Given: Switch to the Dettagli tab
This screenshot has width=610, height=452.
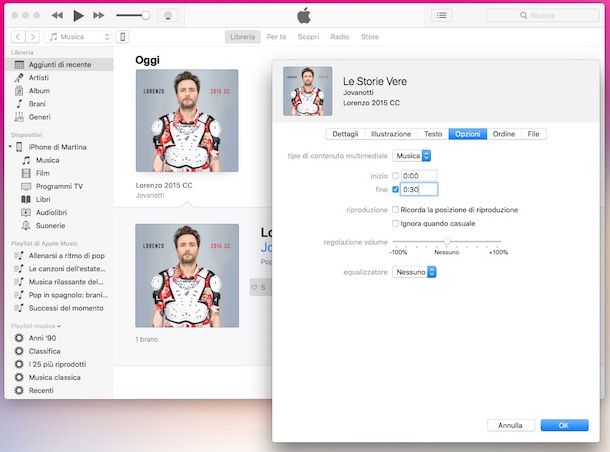Looking at the screenshot, I should pyautogui.click(x=345, y=134).
